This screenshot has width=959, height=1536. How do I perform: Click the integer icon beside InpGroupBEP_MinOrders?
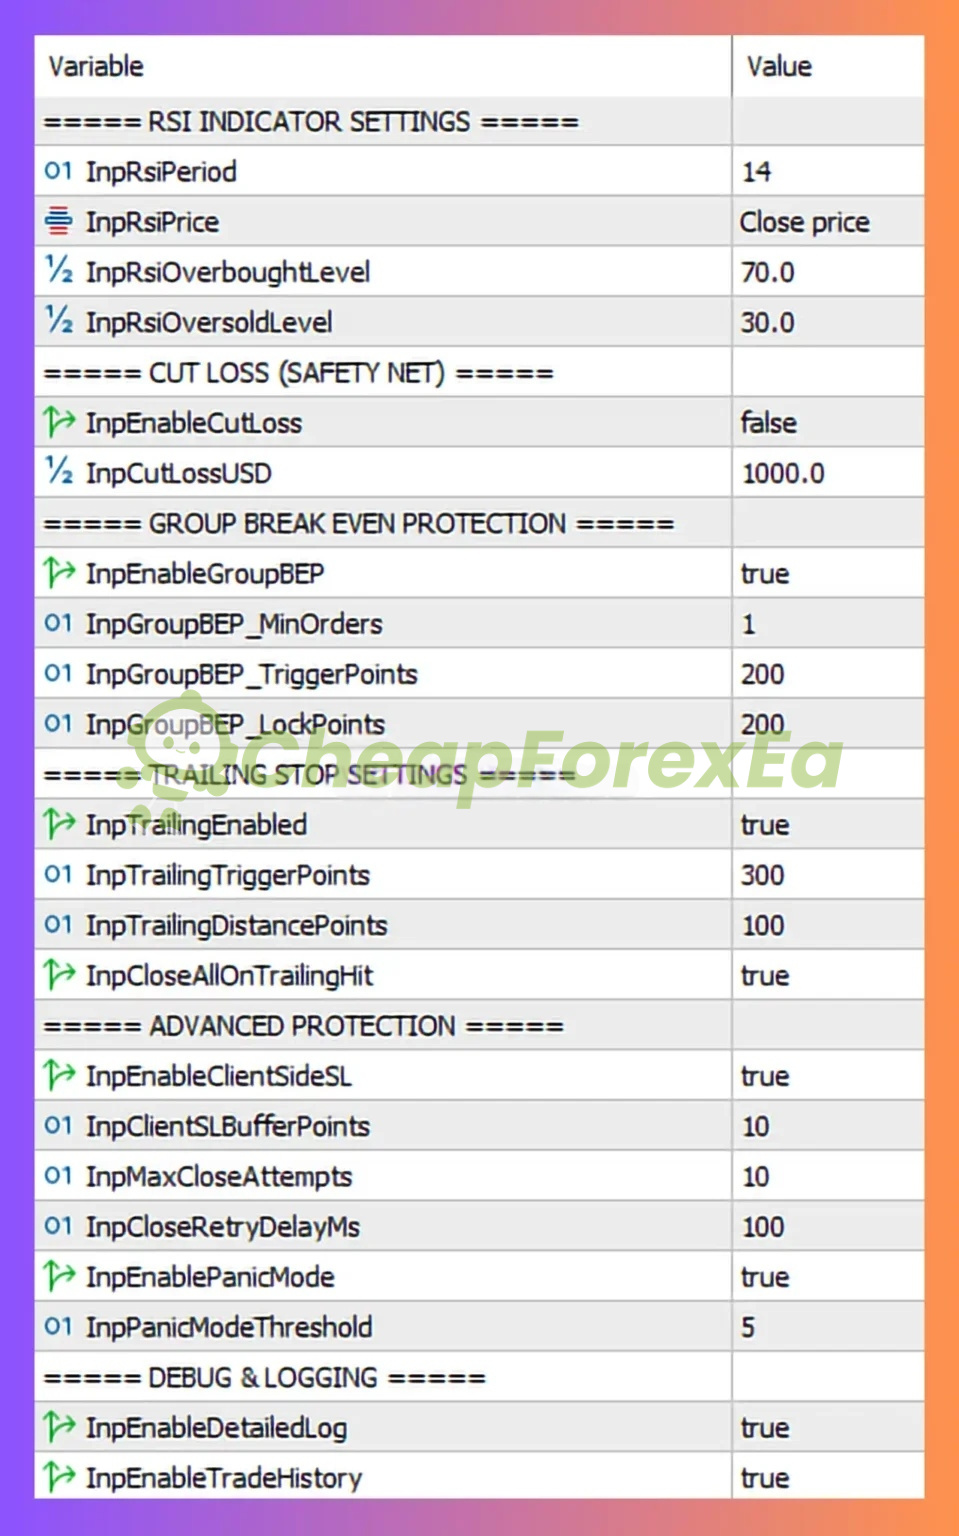pos(58,623)
